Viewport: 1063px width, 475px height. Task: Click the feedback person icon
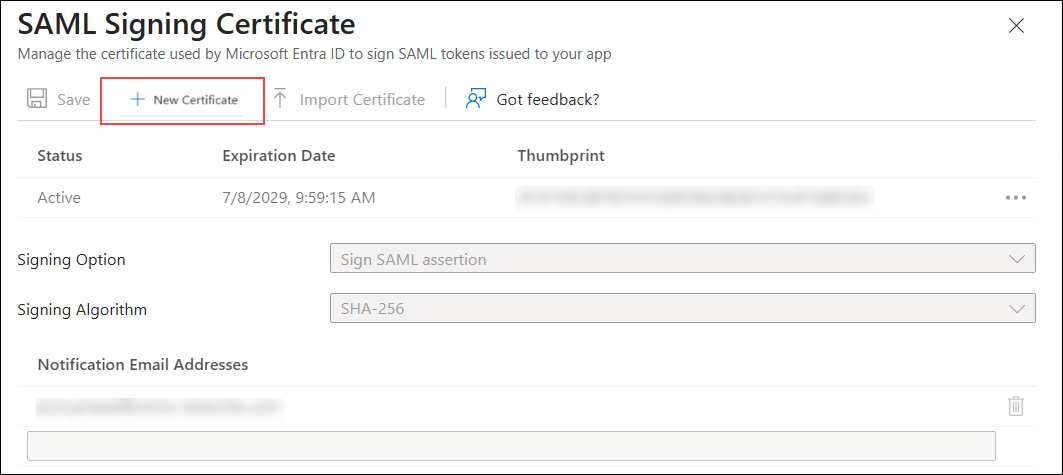476,99
